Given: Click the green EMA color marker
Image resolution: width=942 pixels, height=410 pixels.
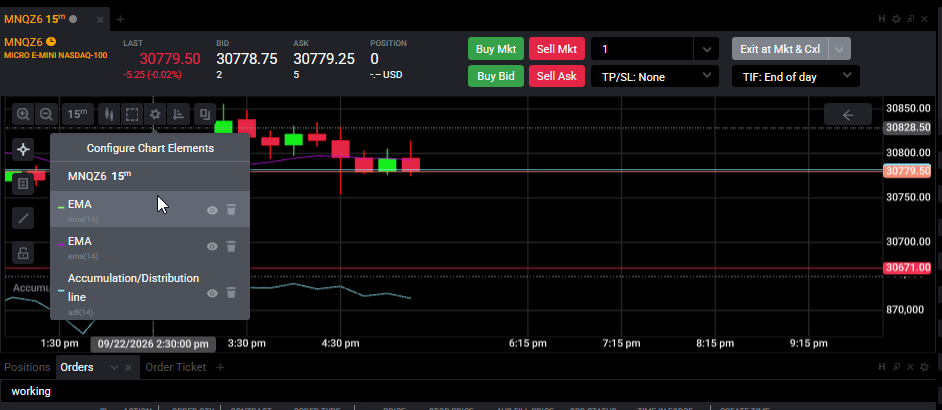Looking at the screenshot, I should (x=61, y=207).
